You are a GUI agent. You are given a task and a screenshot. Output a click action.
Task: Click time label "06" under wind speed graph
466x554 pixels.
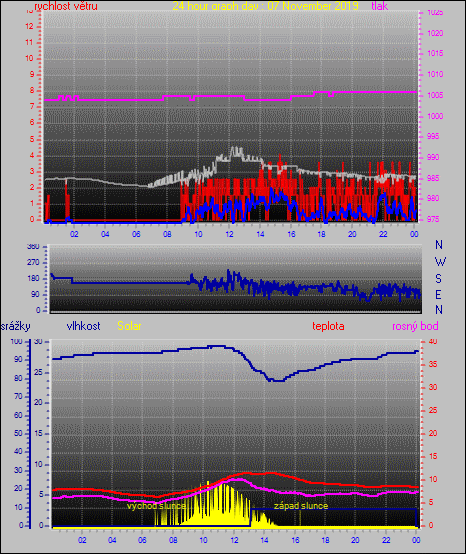coord(136,234)
